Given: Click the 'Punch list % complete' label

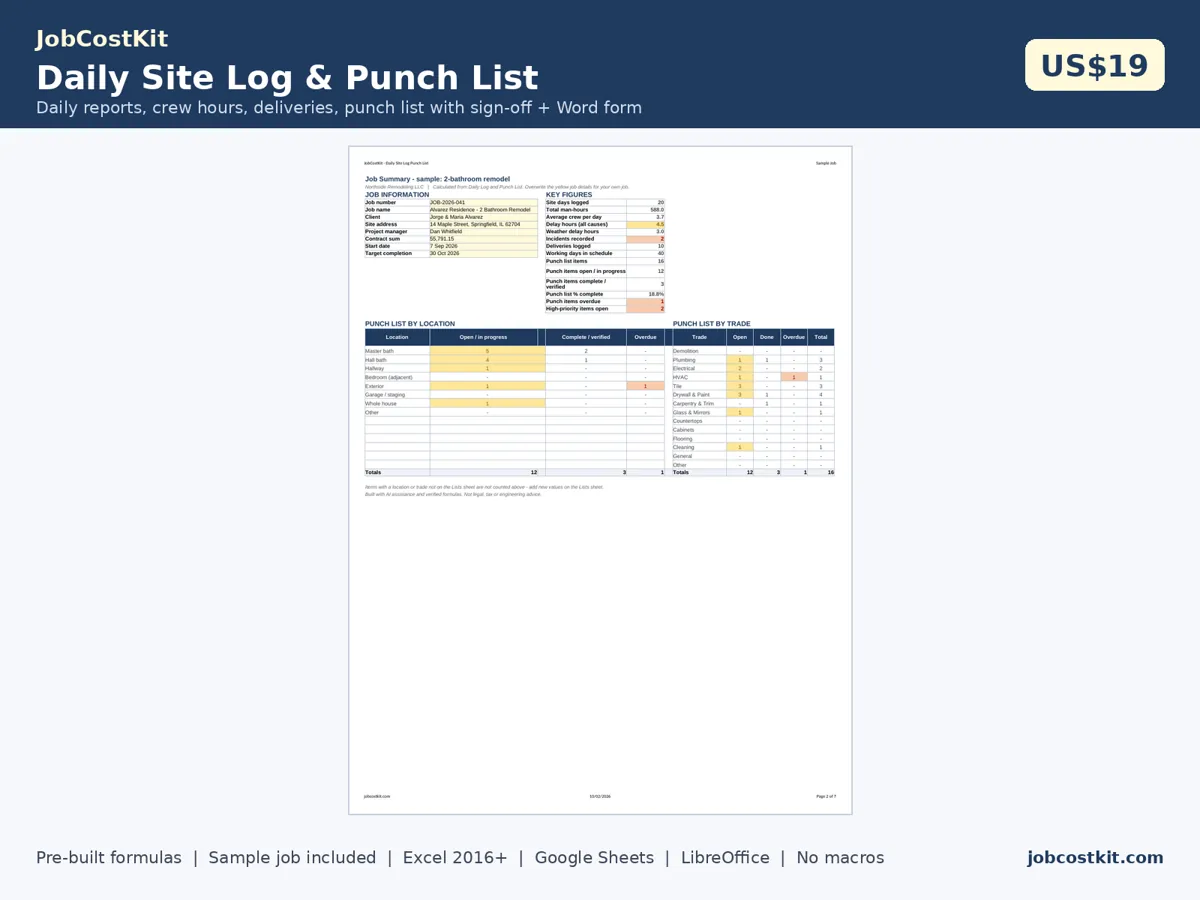Looking at the screenshot, I should tap(575, 294).
